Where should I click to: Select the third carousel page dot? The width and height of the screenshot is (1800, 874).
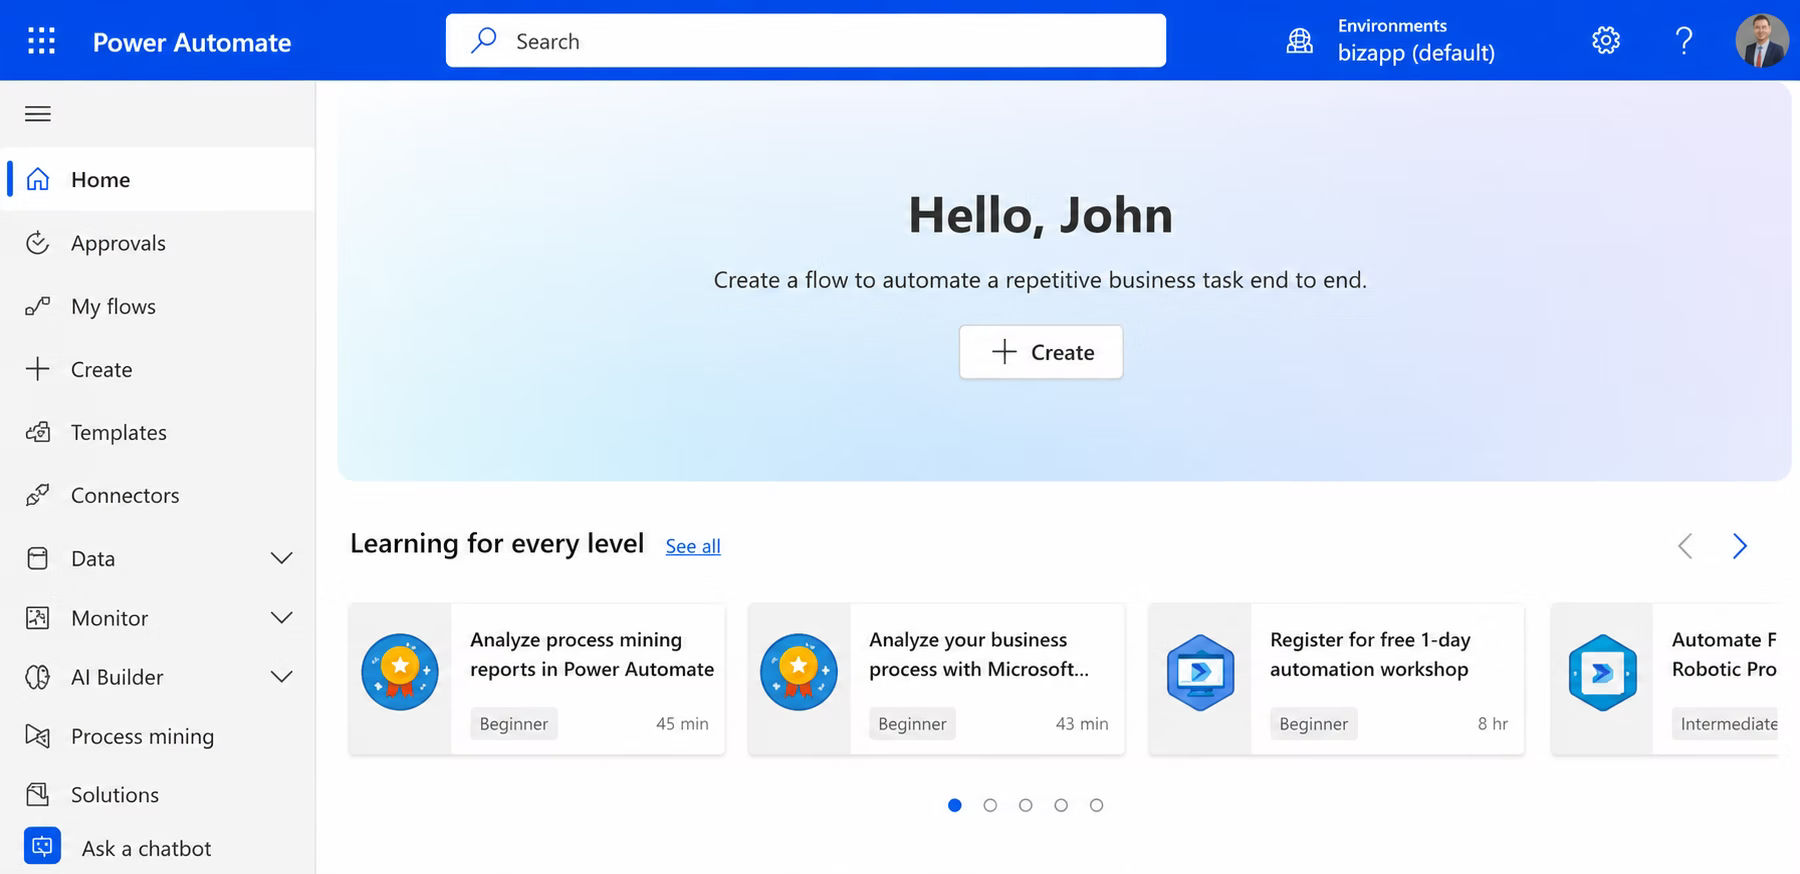pos(1026,805)
